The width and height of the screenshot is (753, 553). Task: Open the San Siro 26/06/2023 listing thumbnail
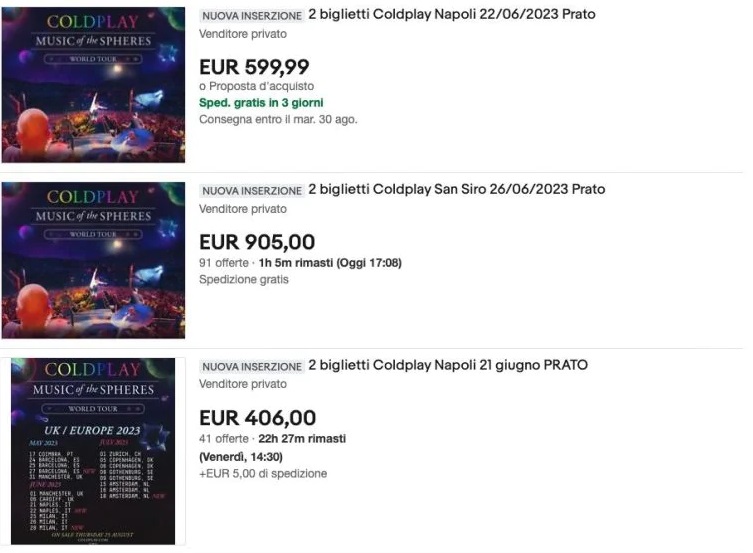click(x=93, y=260)
